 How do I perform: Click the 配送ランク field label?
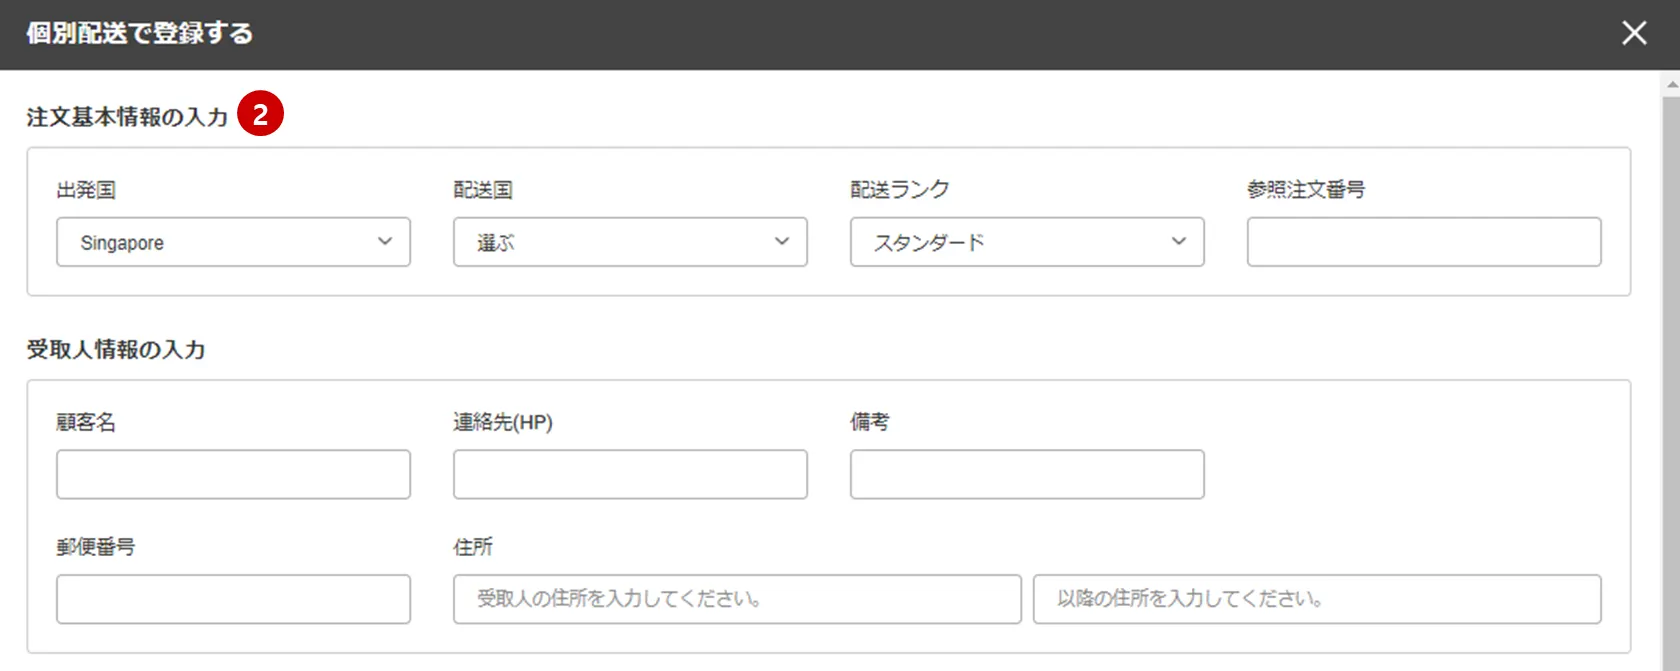tap(899, 190)
